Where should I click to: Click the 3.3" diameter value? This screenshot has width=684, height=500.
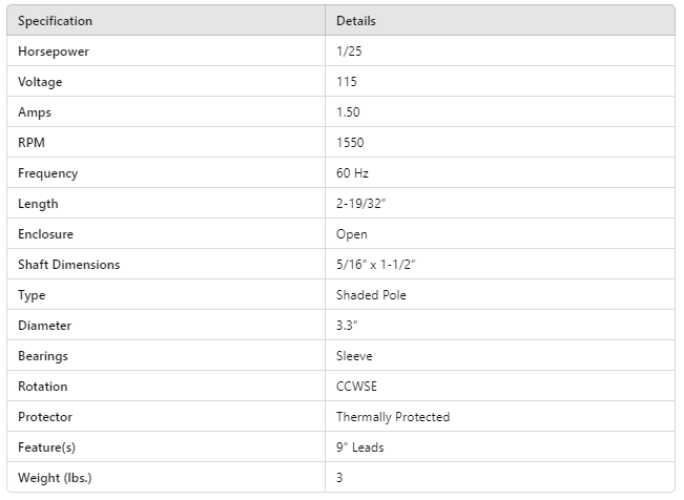pyautogui.click(x=348, y=326)
